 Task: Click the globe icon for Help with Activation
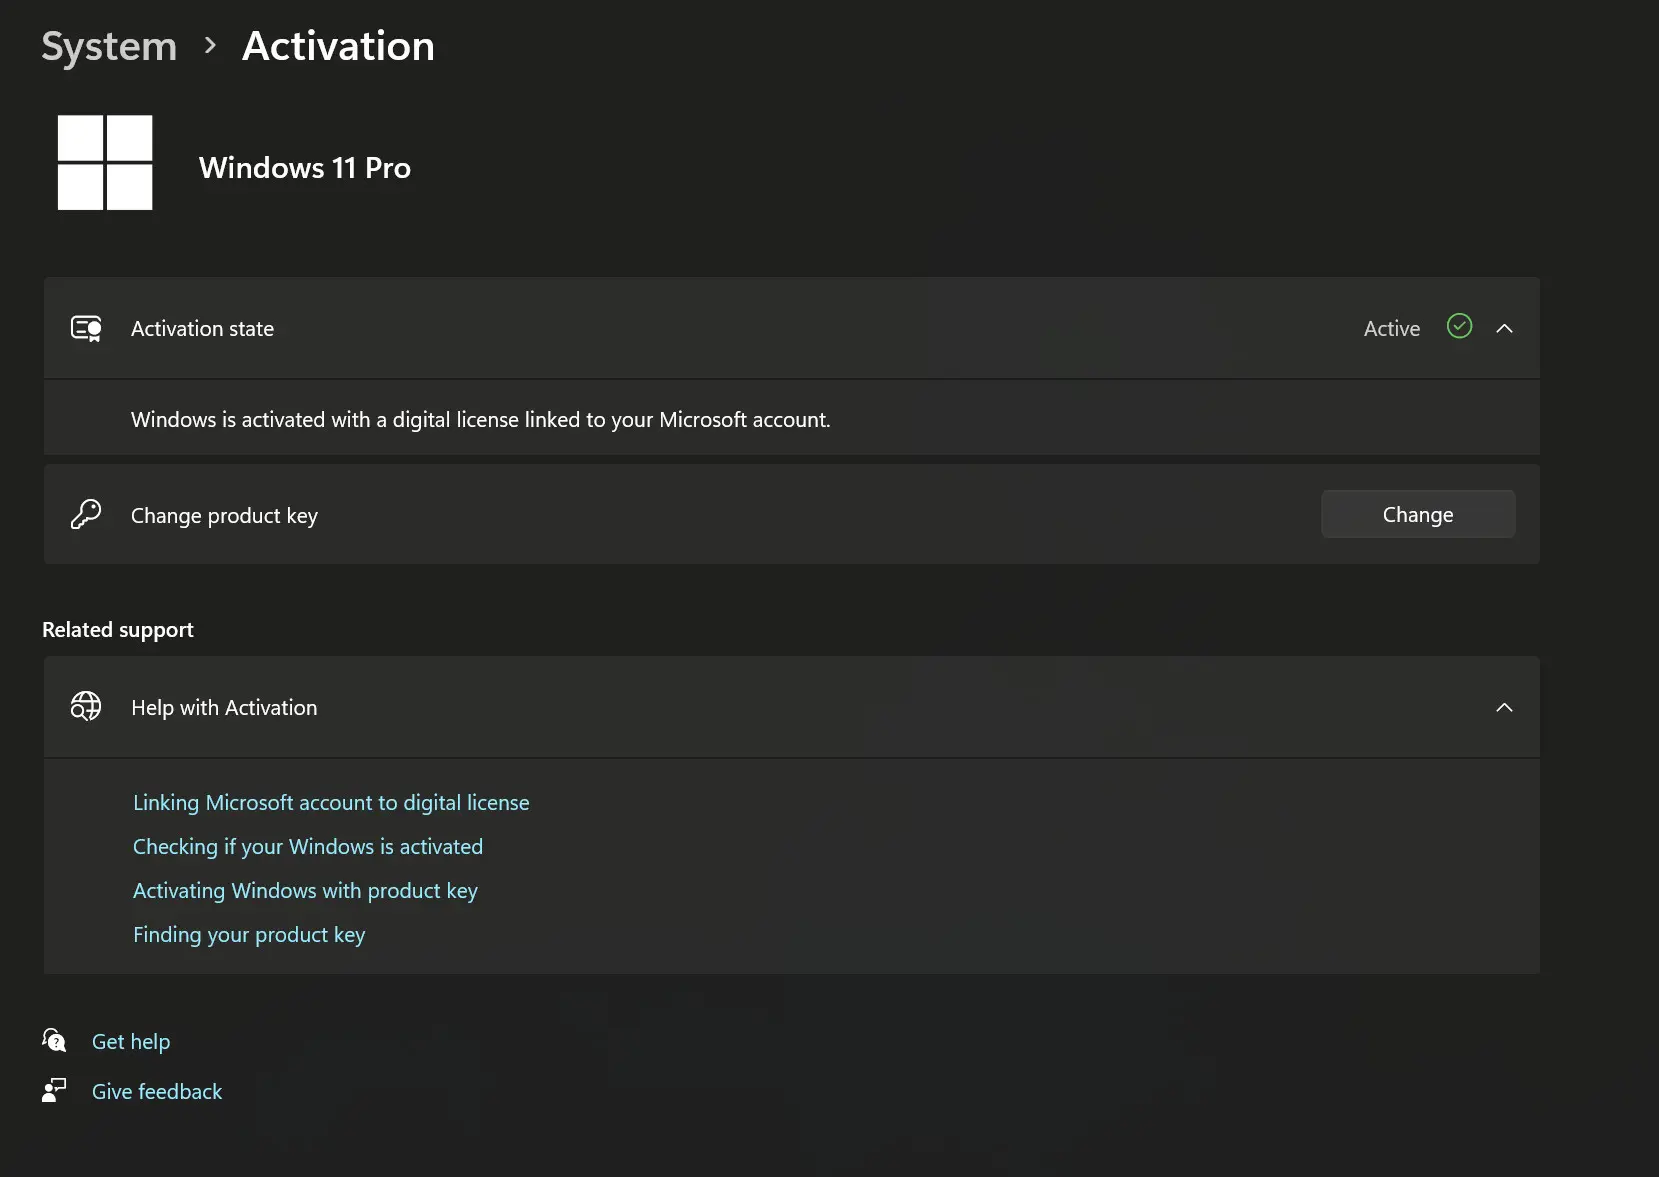click(x=86, y=707)
